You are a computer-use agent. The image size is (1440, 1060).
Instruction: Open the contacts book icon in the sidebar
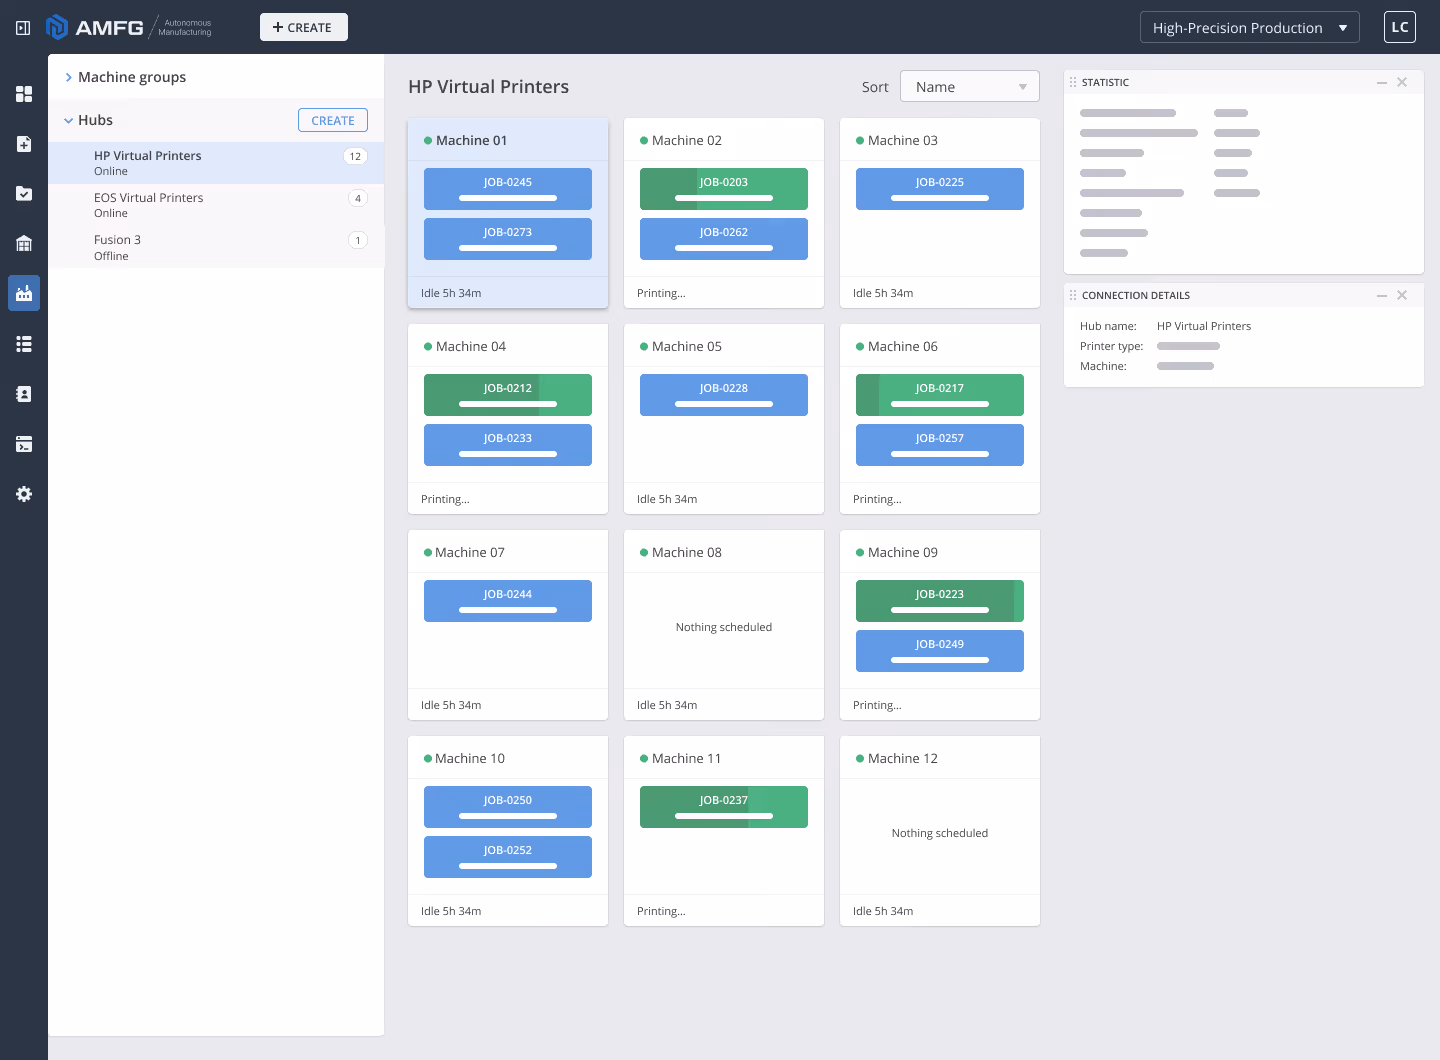pos(24,394)
